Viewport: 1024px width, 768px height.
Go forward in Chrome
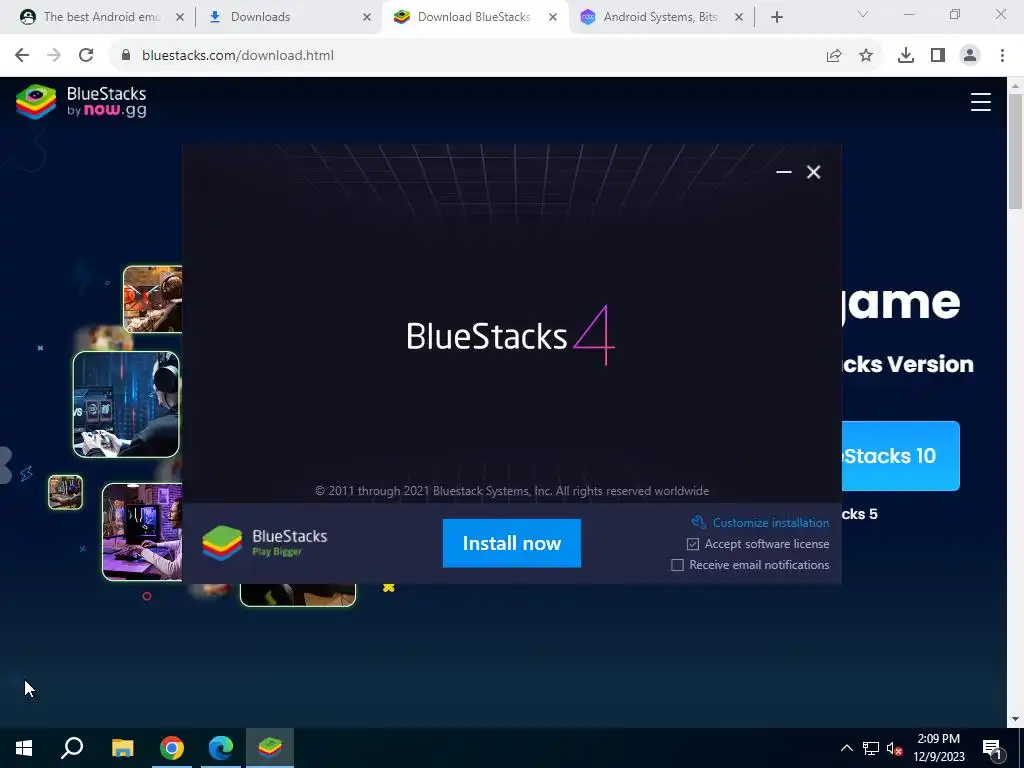pyautogui.click(x=54, y=56)
